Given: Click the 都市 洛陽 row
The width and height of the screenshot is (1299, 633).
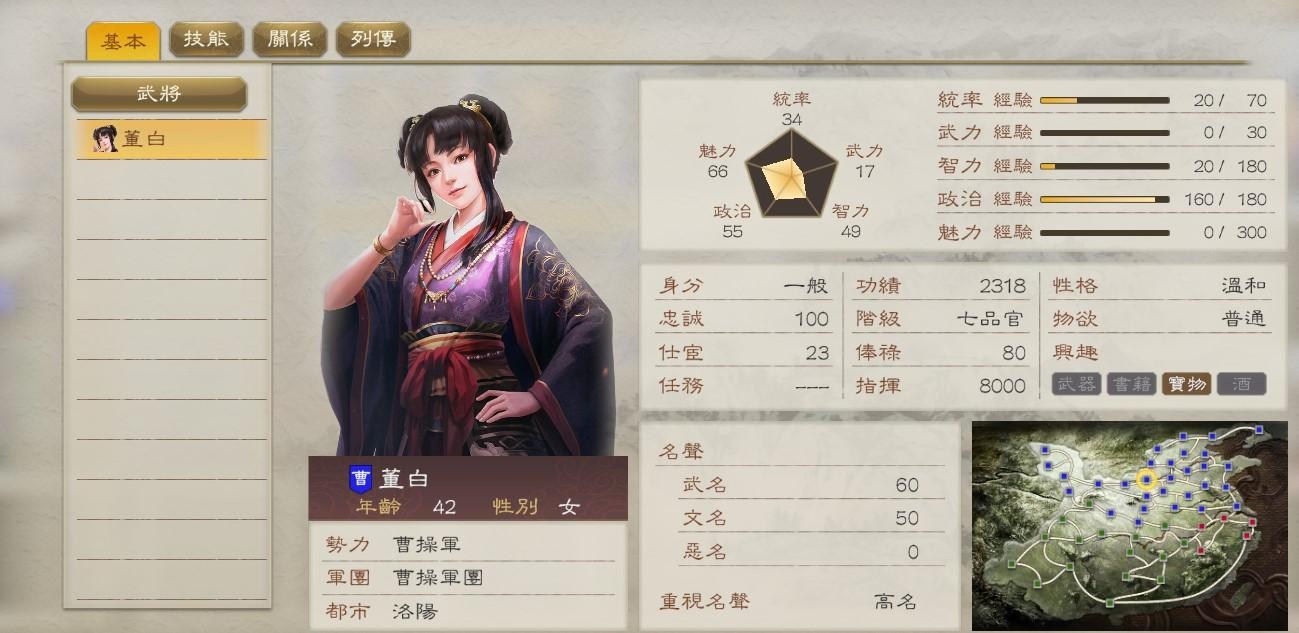Looking at the screenshot, I should [468, 611].
